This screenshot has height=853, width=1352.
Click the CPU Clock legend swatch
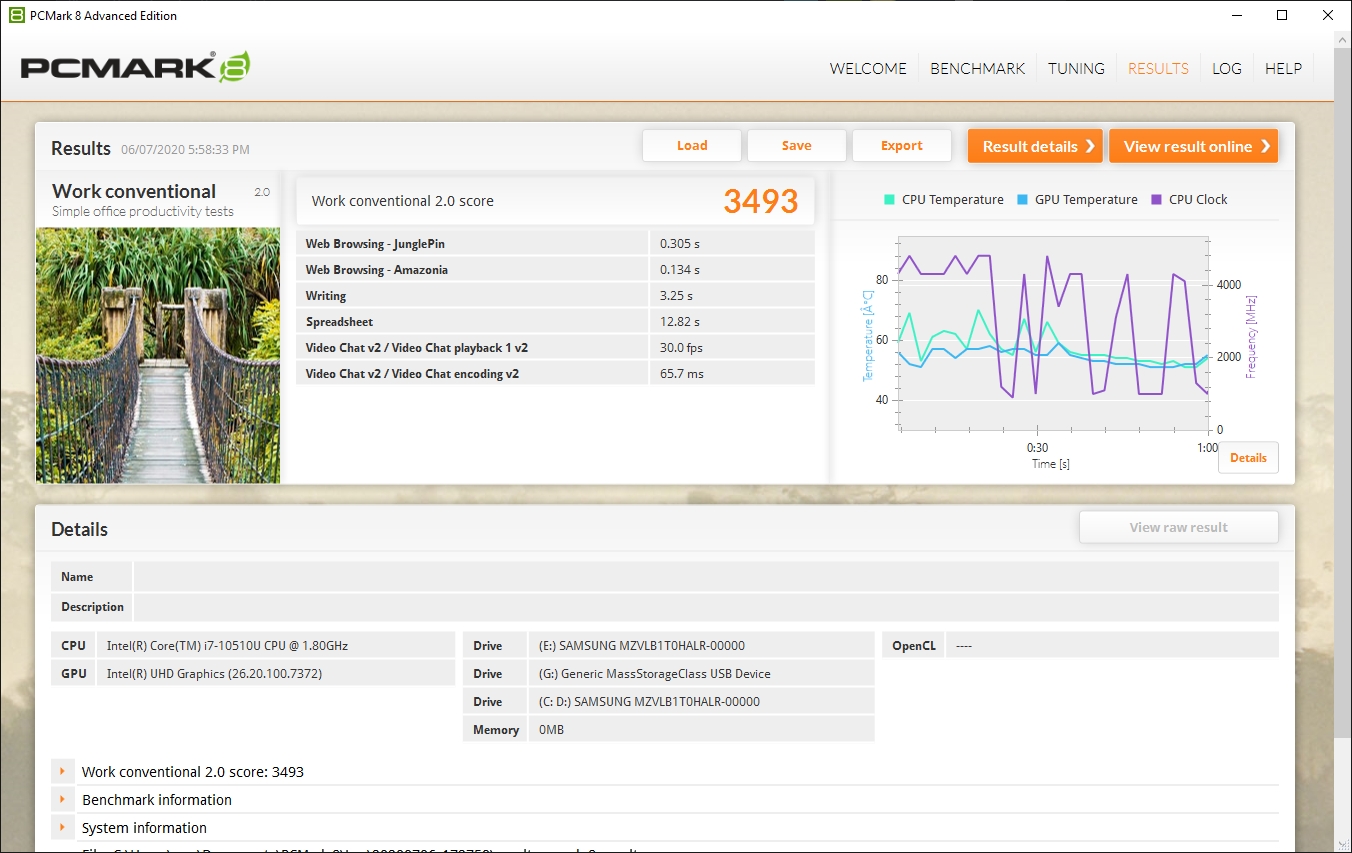click(x=1157, y=199)
